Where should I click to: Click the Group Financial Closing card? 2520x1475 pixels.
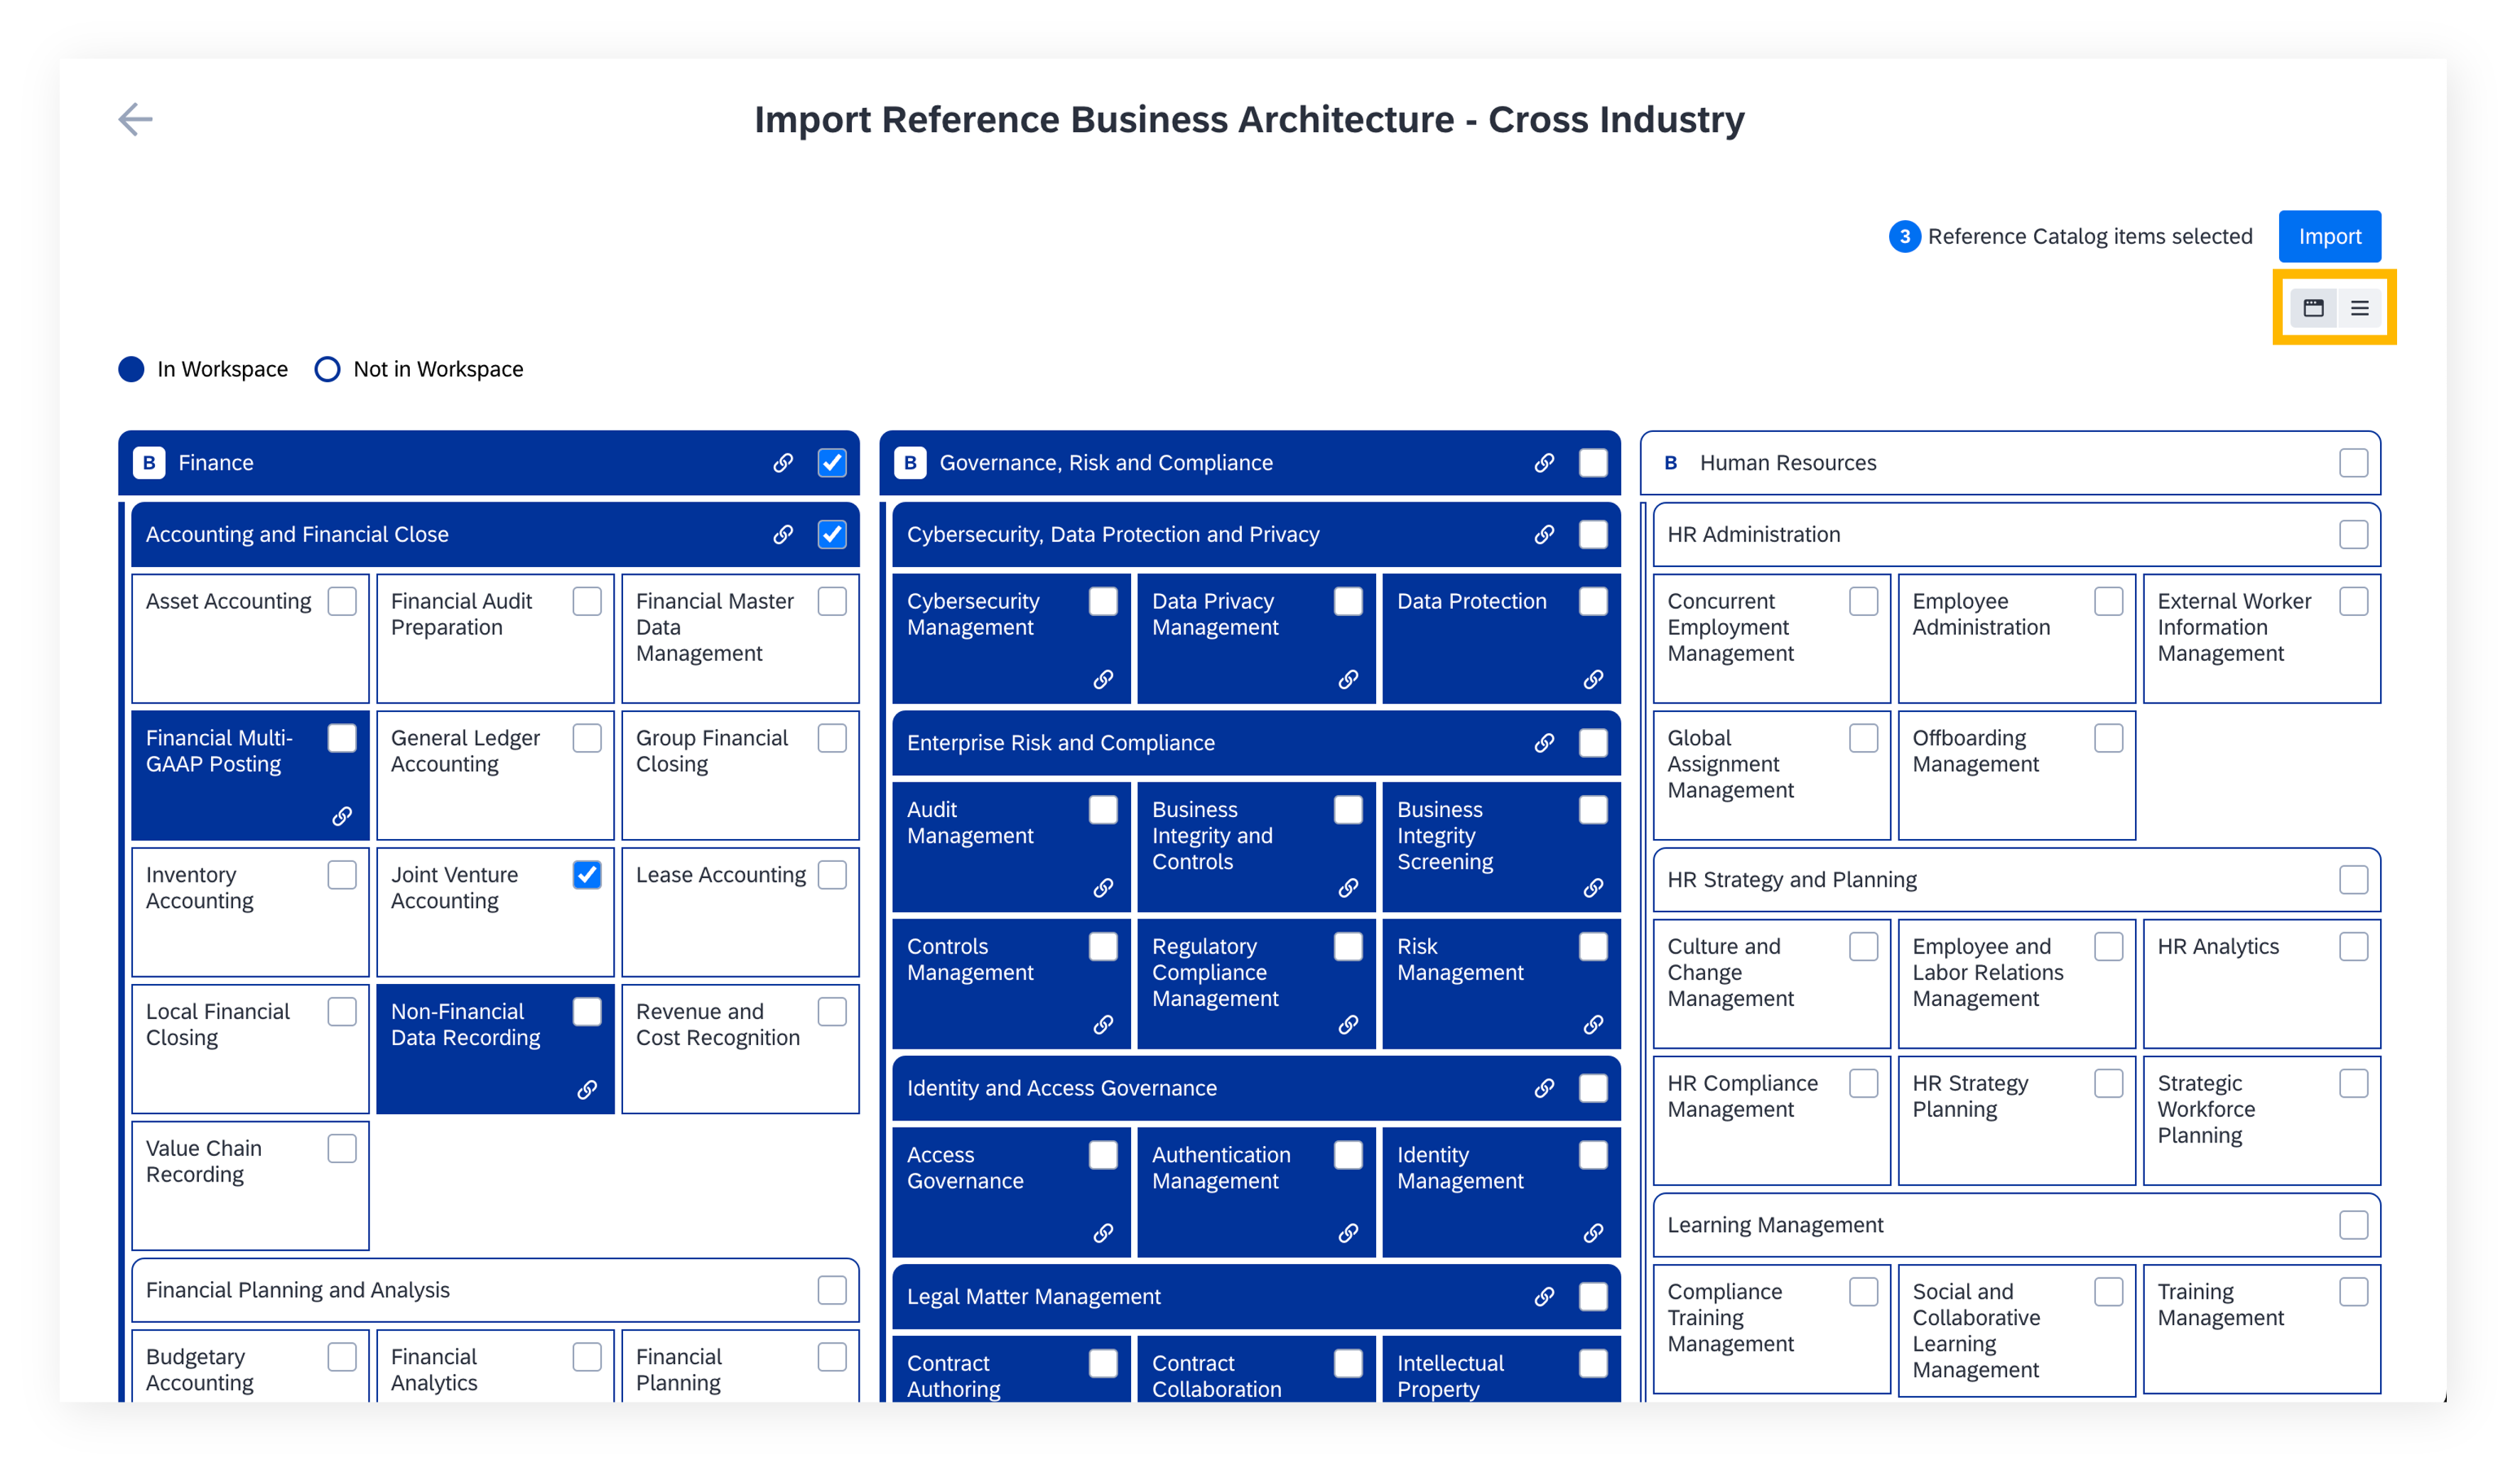click(740, 775)
